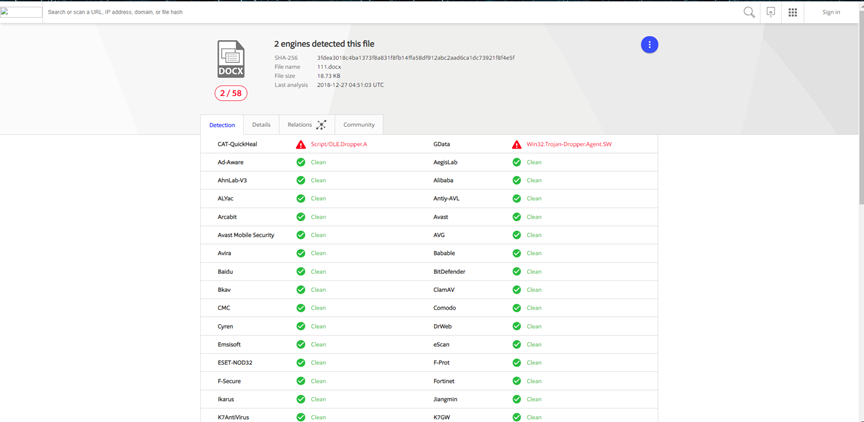Click BitDefender green clean checkmark
864x422 pixels.
[517, 271]
